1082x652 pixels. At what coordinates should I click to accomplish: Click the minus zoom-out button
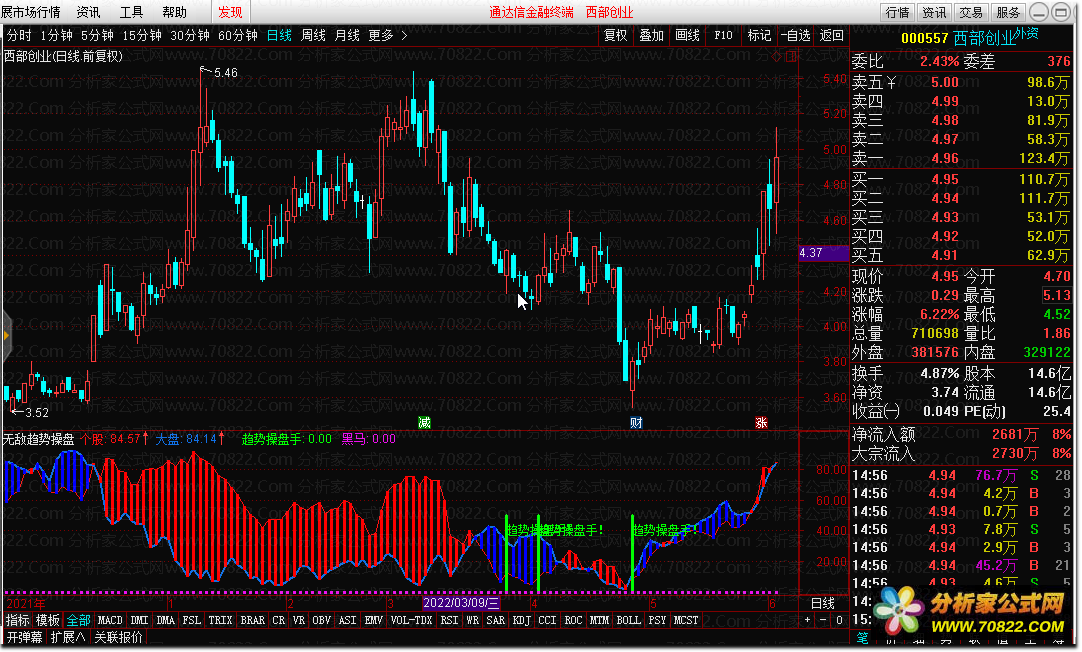(x=823, y=620)
